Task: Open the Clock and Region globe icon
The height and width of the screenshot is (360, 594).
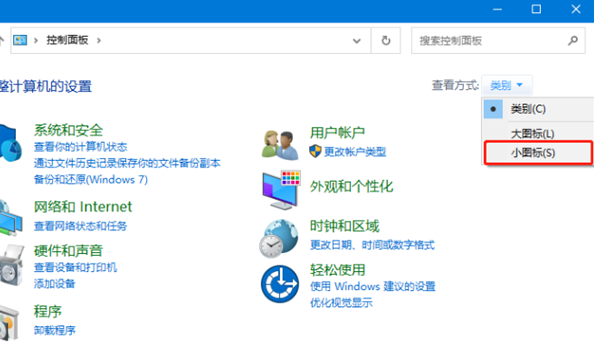Action: (x=279, y=238)
